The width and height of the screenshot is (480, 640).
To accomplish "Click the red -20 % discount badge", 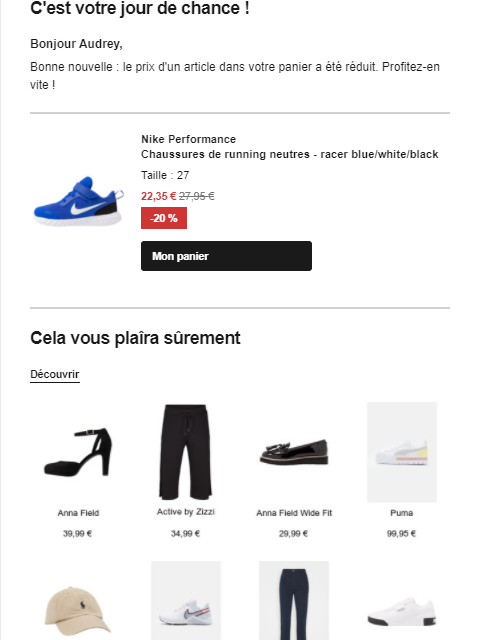I will point(164,218).
